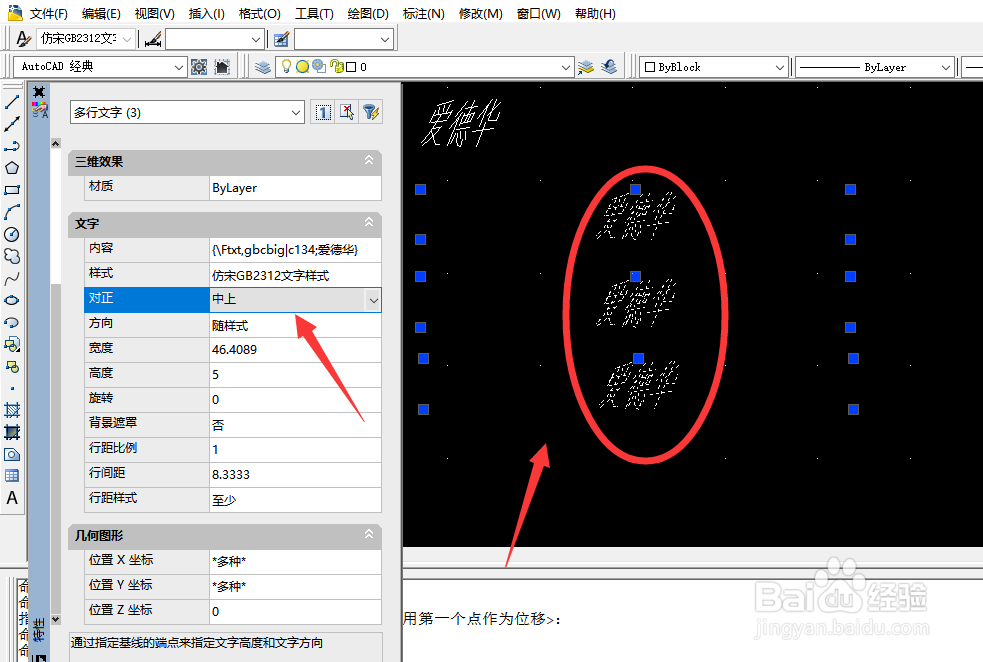
Task: Open the 标注(N) menu
Action: 423,13
